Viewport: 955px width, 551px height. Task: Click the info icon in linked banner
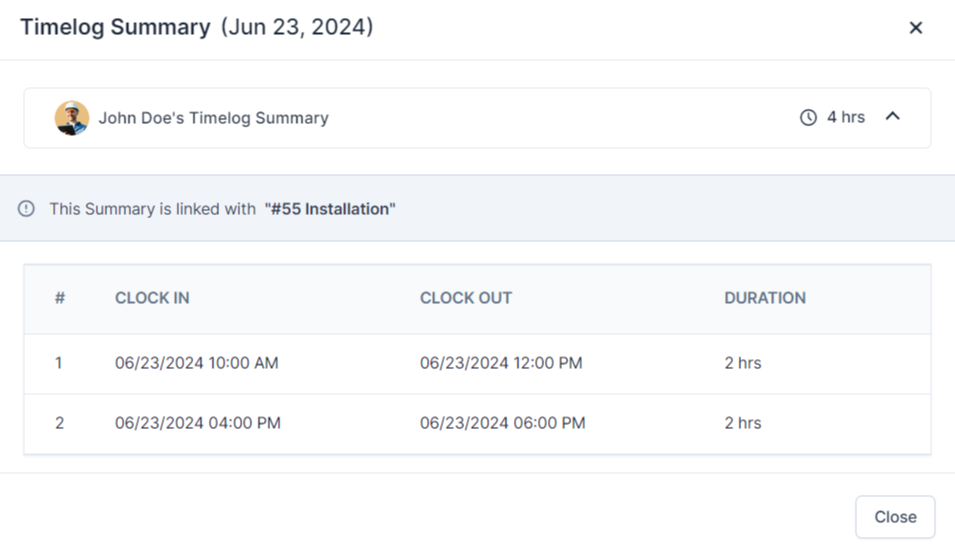(27, 209)
